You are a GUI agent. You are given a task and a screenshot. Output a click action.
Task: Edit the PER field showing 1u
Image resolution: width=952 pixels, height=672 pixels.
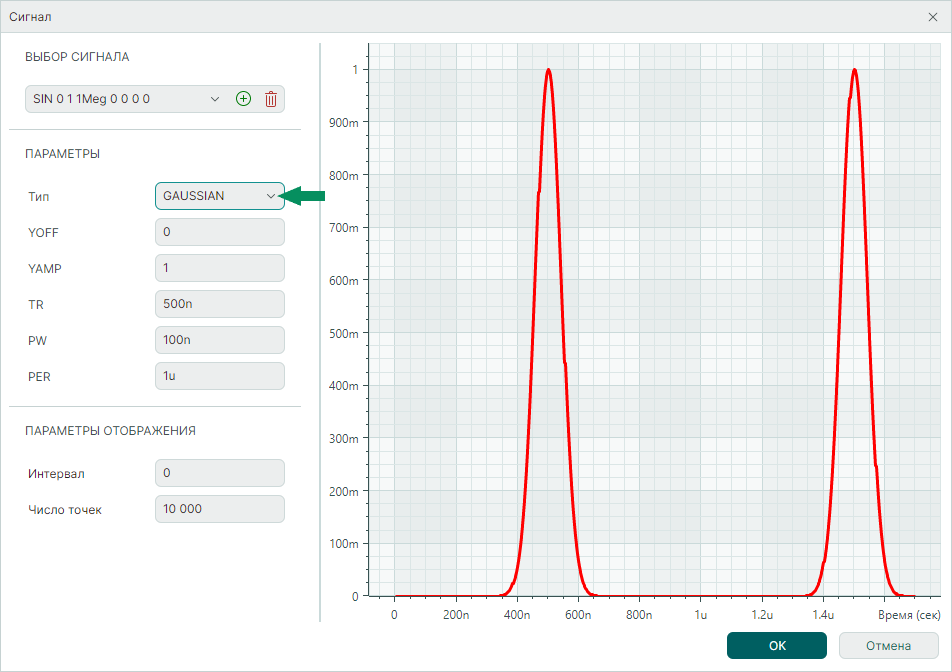click(x=220, y=376)
